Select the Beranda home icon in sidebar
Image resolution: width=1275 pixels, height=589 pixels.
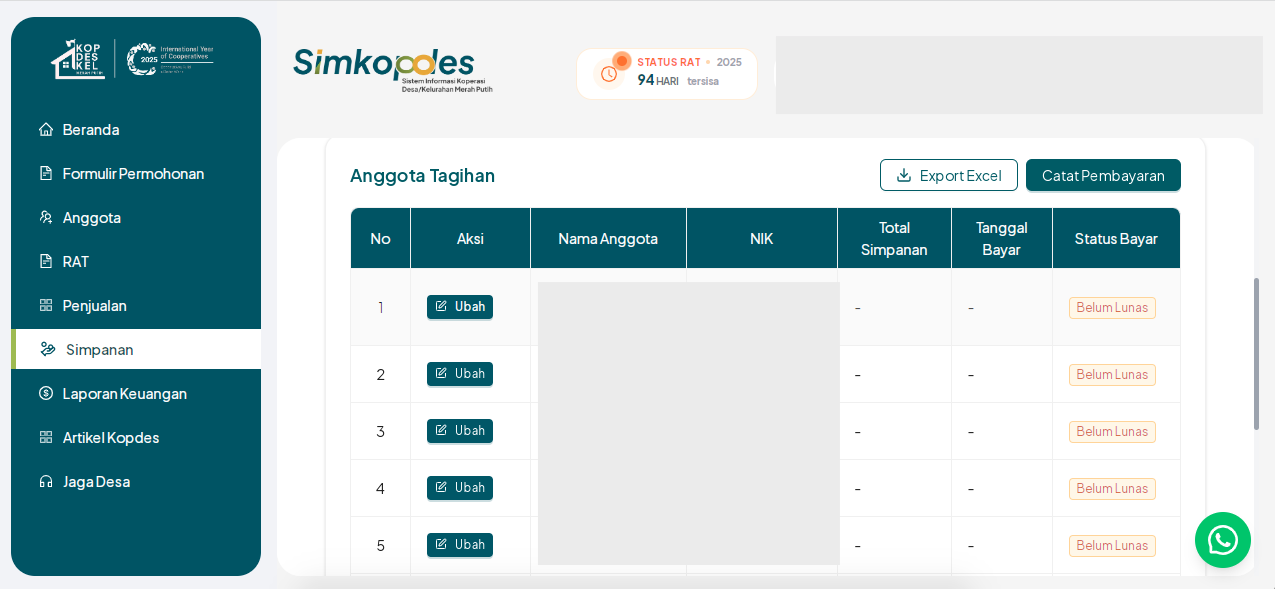point(45,129)
